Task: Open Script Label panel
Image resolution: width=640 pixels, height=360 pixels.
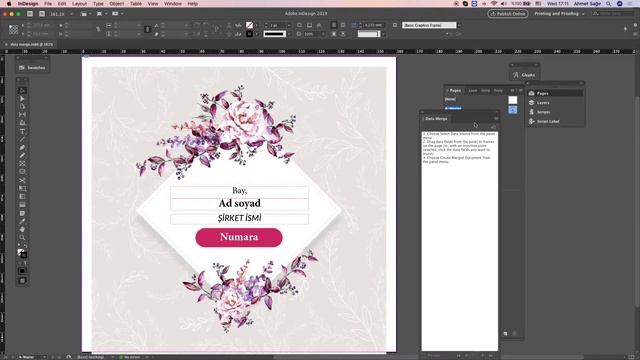Action: (555, 121)
